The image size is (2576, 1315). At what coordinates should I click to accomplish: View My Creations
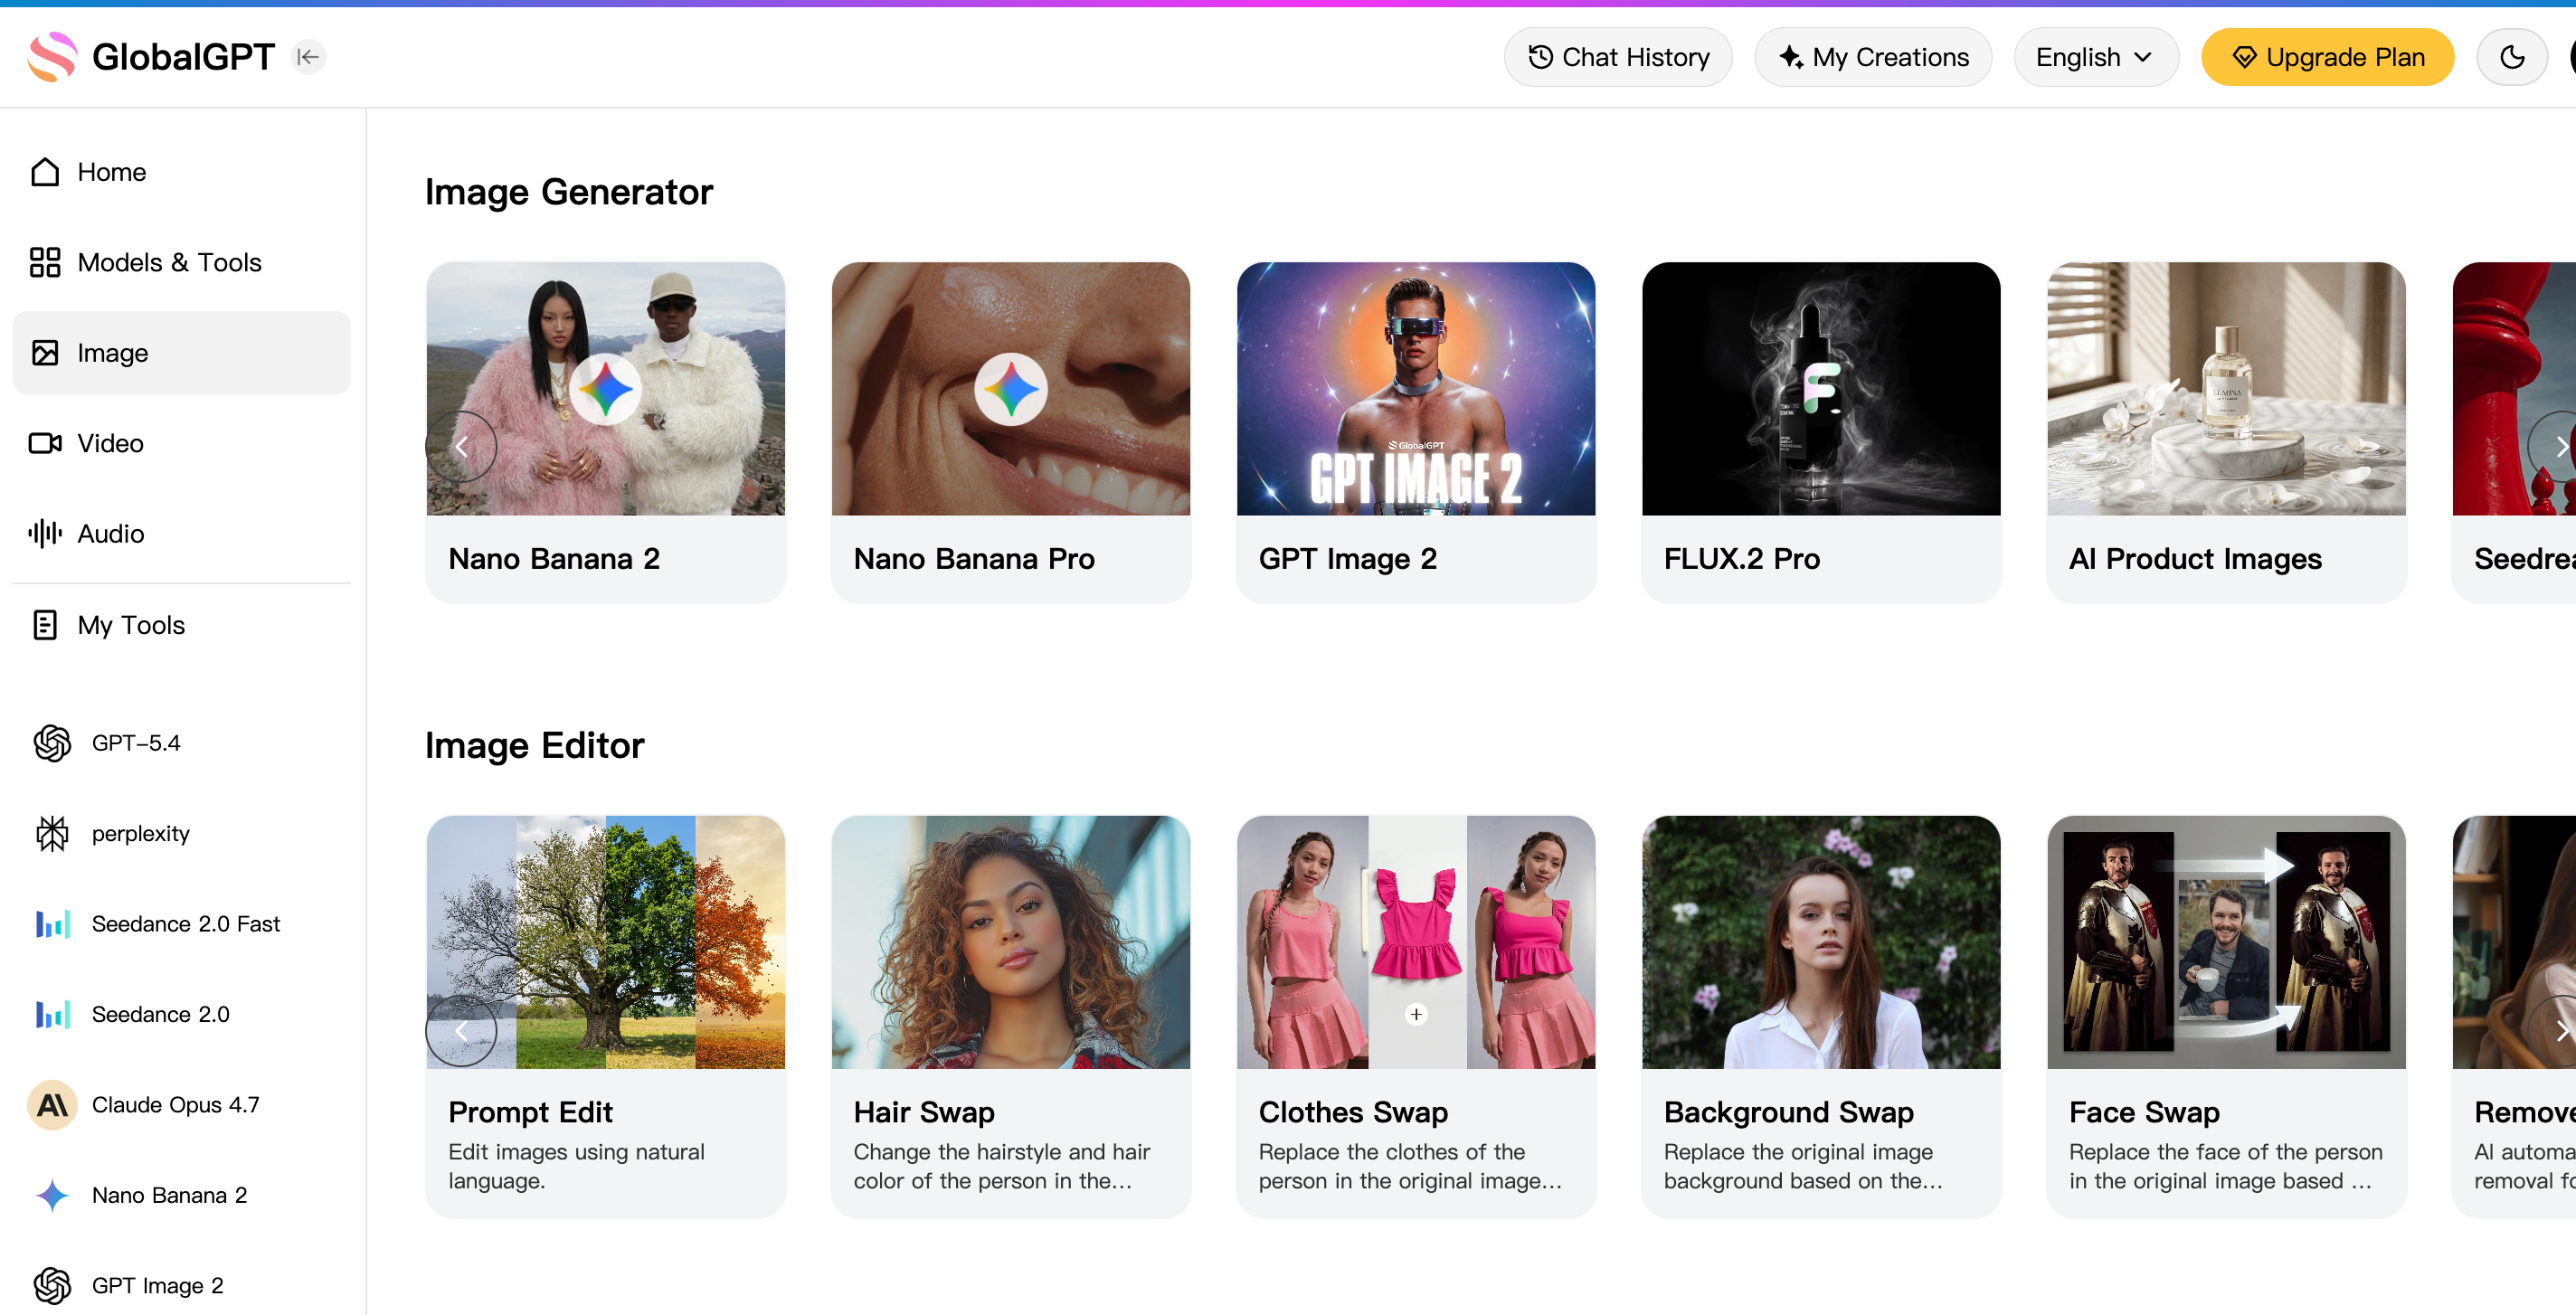coord(1872,57)
